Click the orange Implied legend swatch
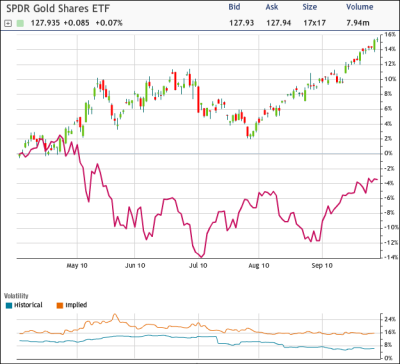The width and height of the screenshot is (400, 364). (59, 305)
